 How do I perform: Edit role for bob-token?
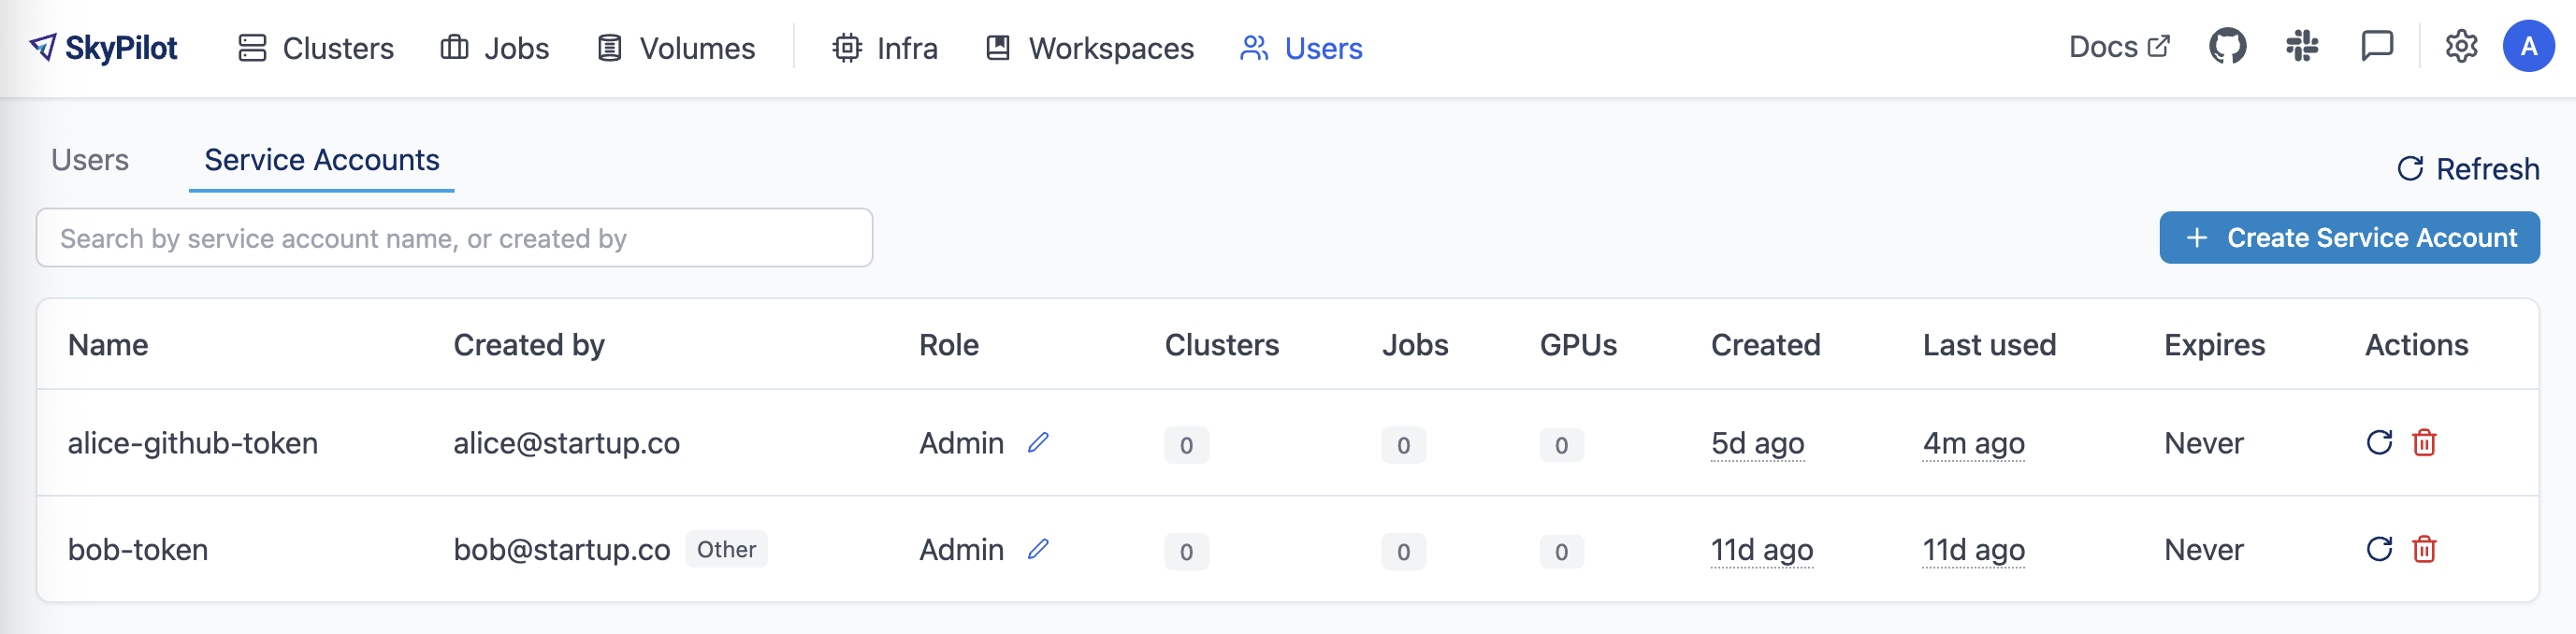pos(1038,549)
